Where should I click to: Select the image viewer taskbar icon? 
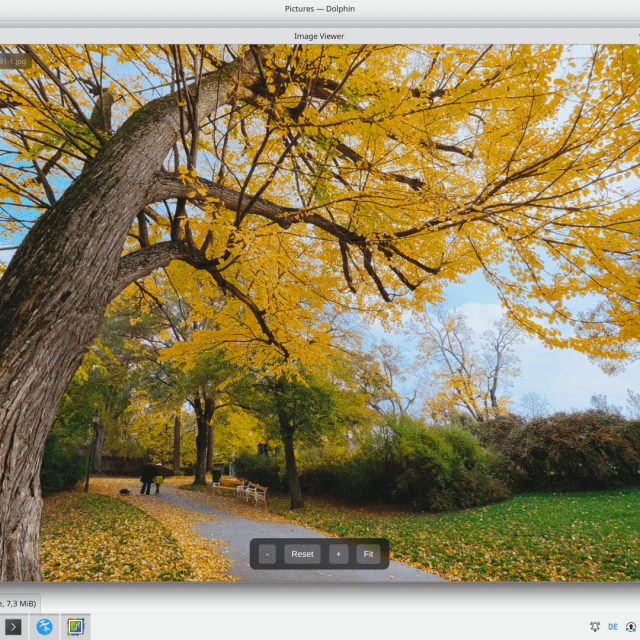(x=75, y=627)
